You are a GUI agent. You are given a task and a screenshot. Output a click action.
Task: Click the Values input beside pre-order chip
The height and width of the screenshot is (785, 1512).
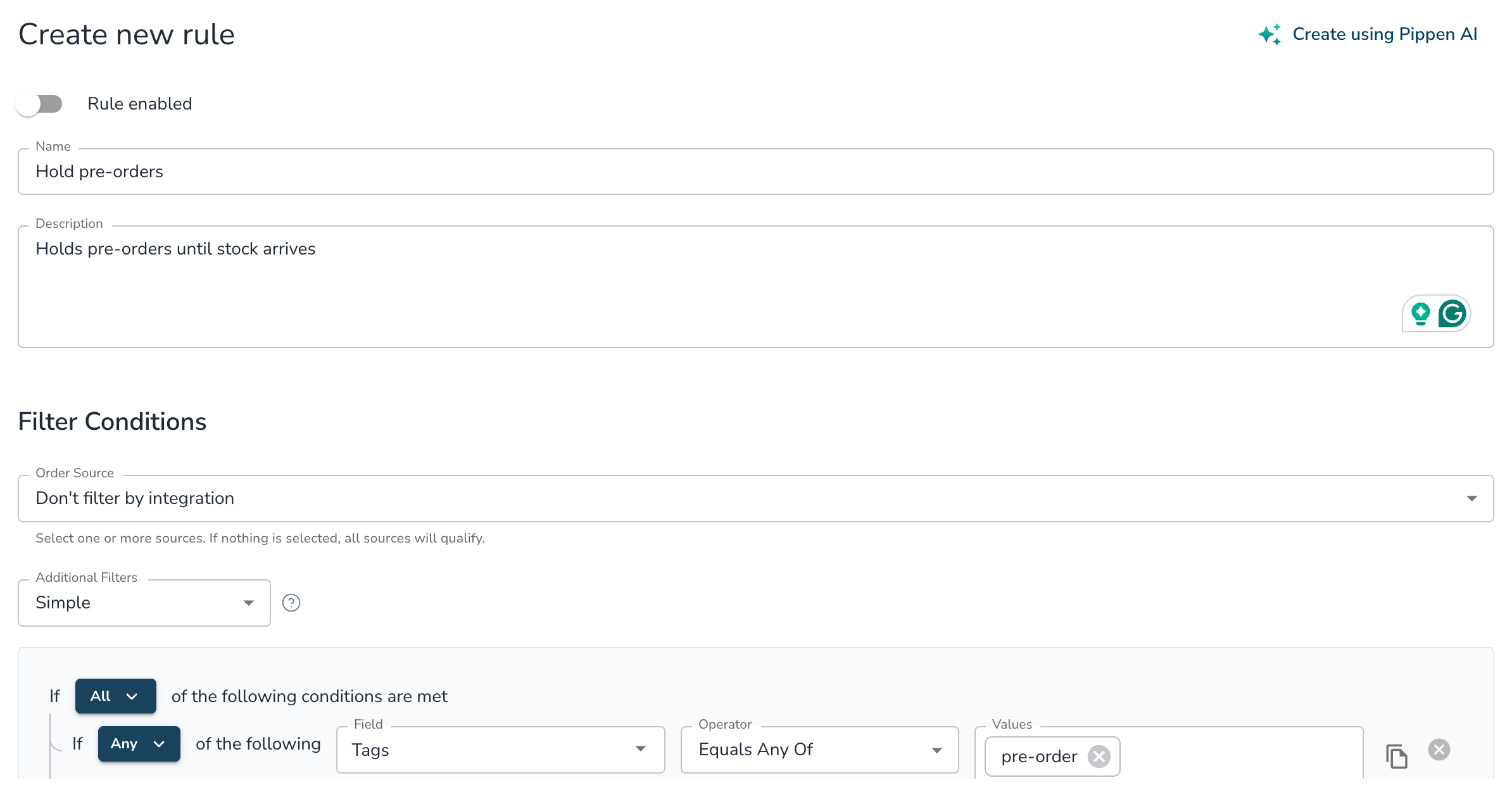[1240, 756]
